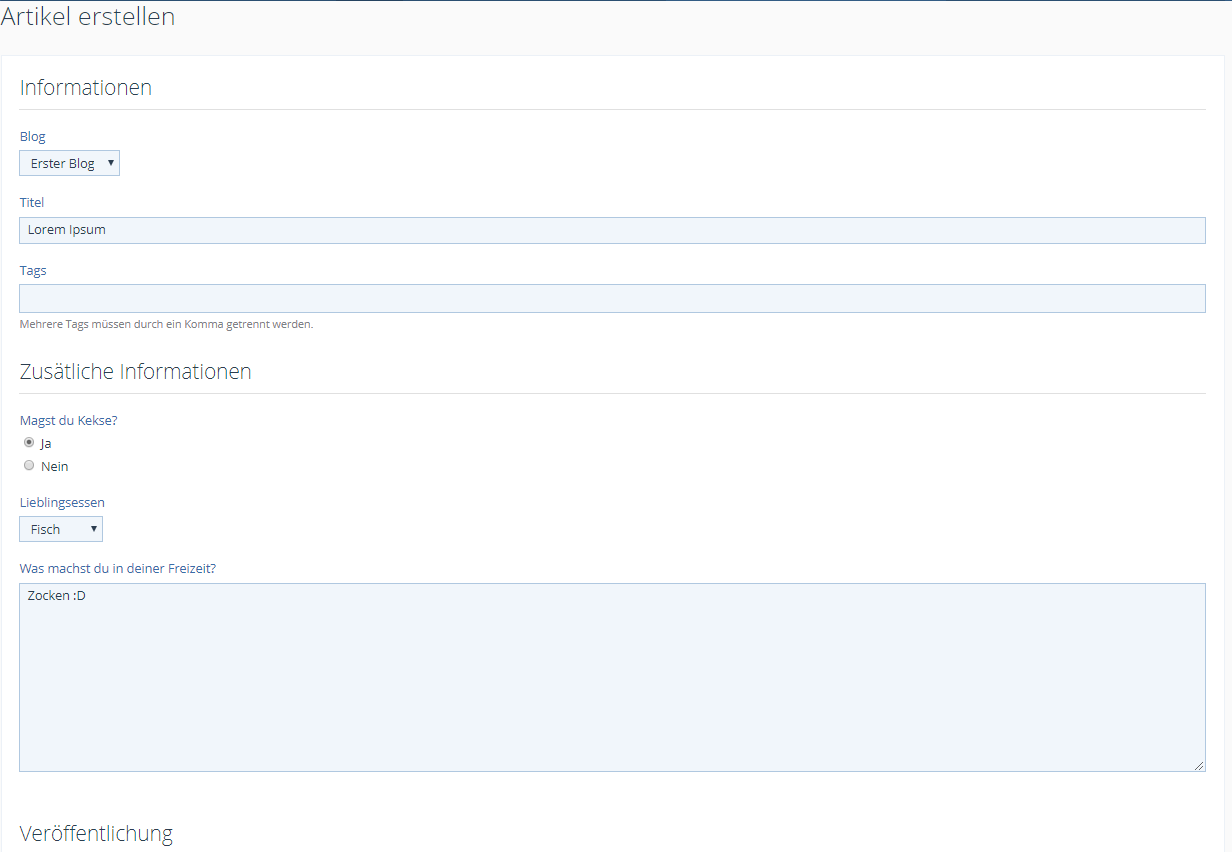Click the Tags field label
This screenshot has width=1232, height=852.
[33, 271]
